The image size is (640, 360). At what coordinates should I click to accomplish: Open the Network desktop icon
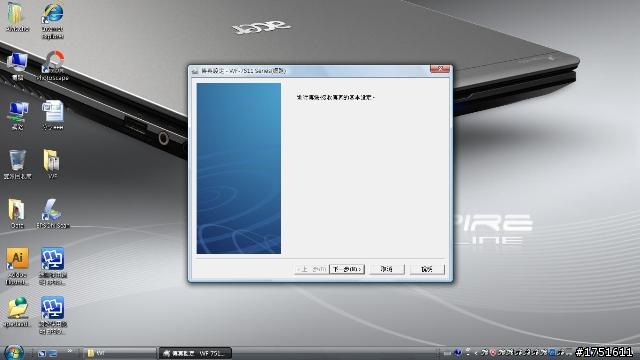point(17,116)
